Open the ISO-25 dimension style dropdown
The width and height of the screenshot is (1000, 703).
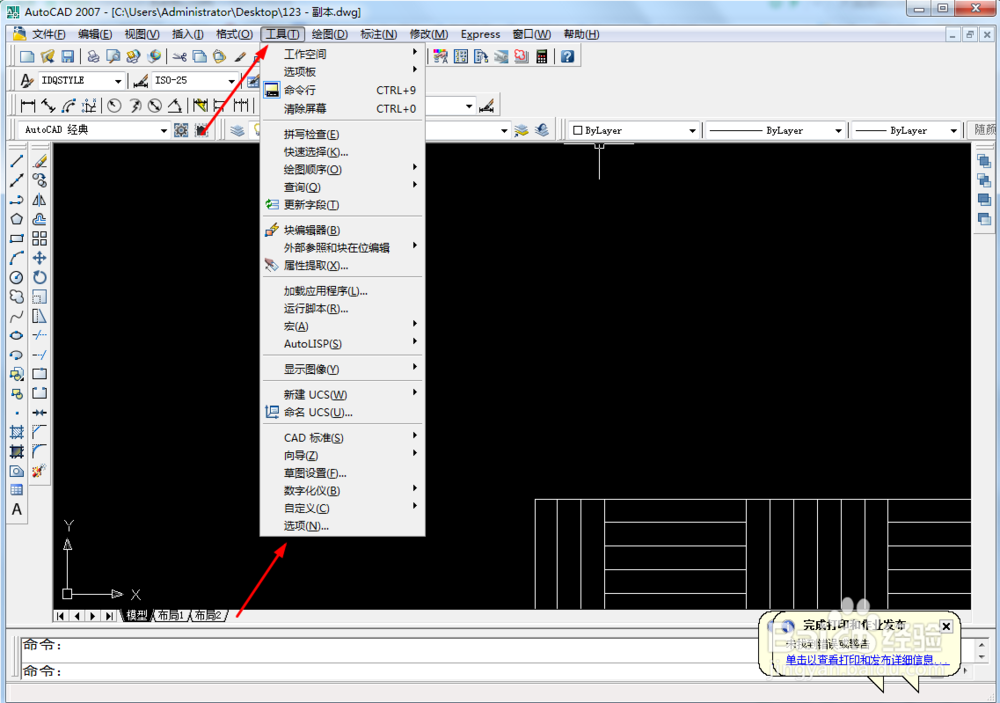pos(231,81)
